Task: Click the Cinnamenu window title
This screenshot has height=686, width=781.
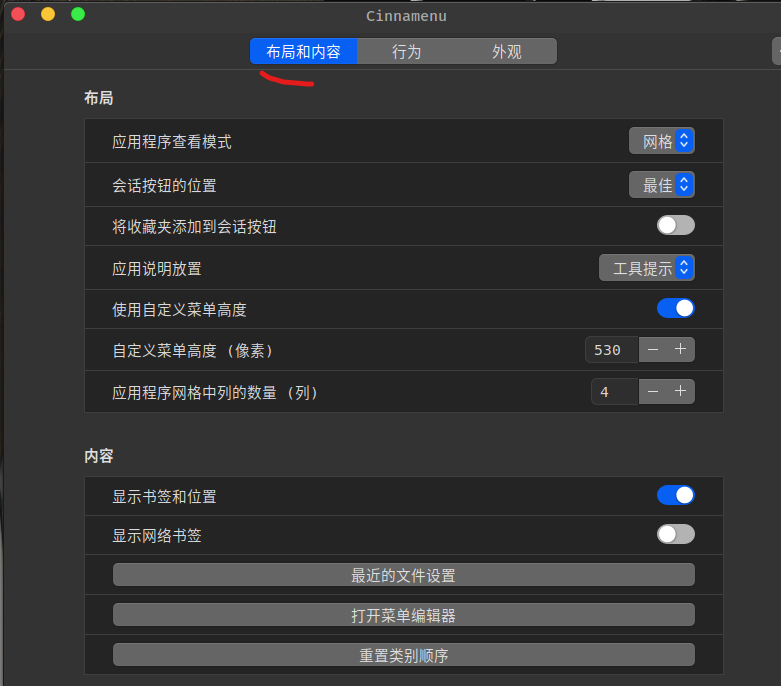Action: (406, 16)
